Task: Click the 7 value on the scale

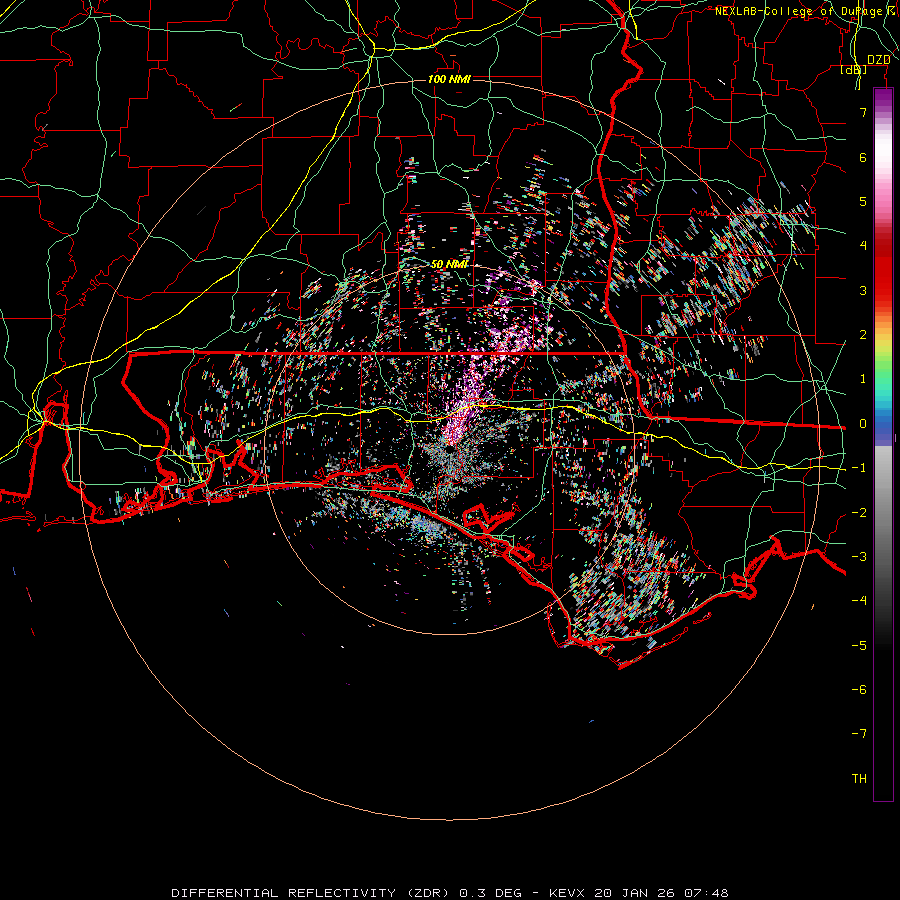Action: point(863,112)
